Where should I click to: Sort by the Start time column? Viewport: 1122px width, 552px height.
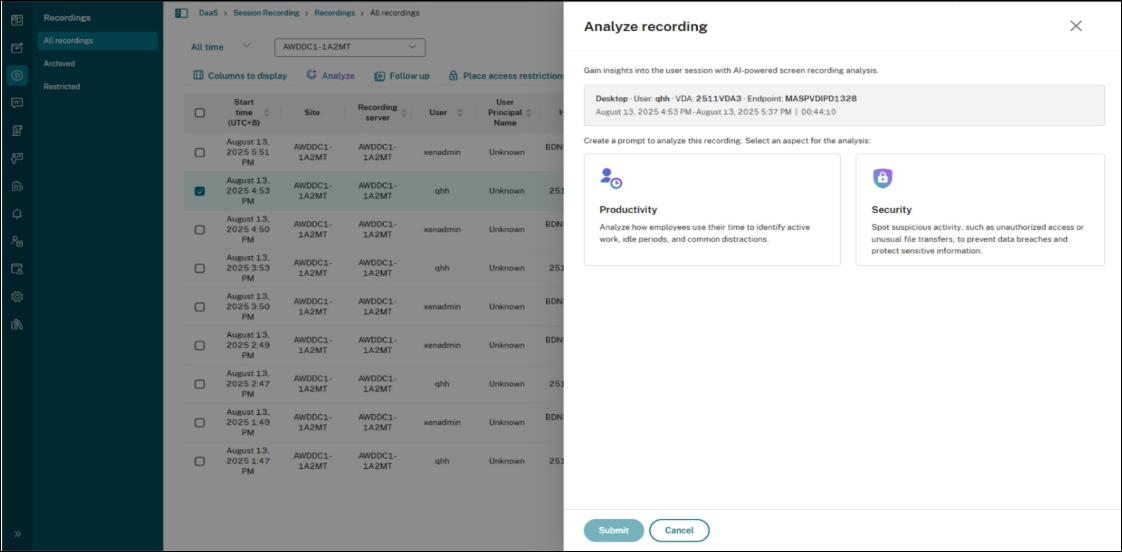(x=245, y=113)
